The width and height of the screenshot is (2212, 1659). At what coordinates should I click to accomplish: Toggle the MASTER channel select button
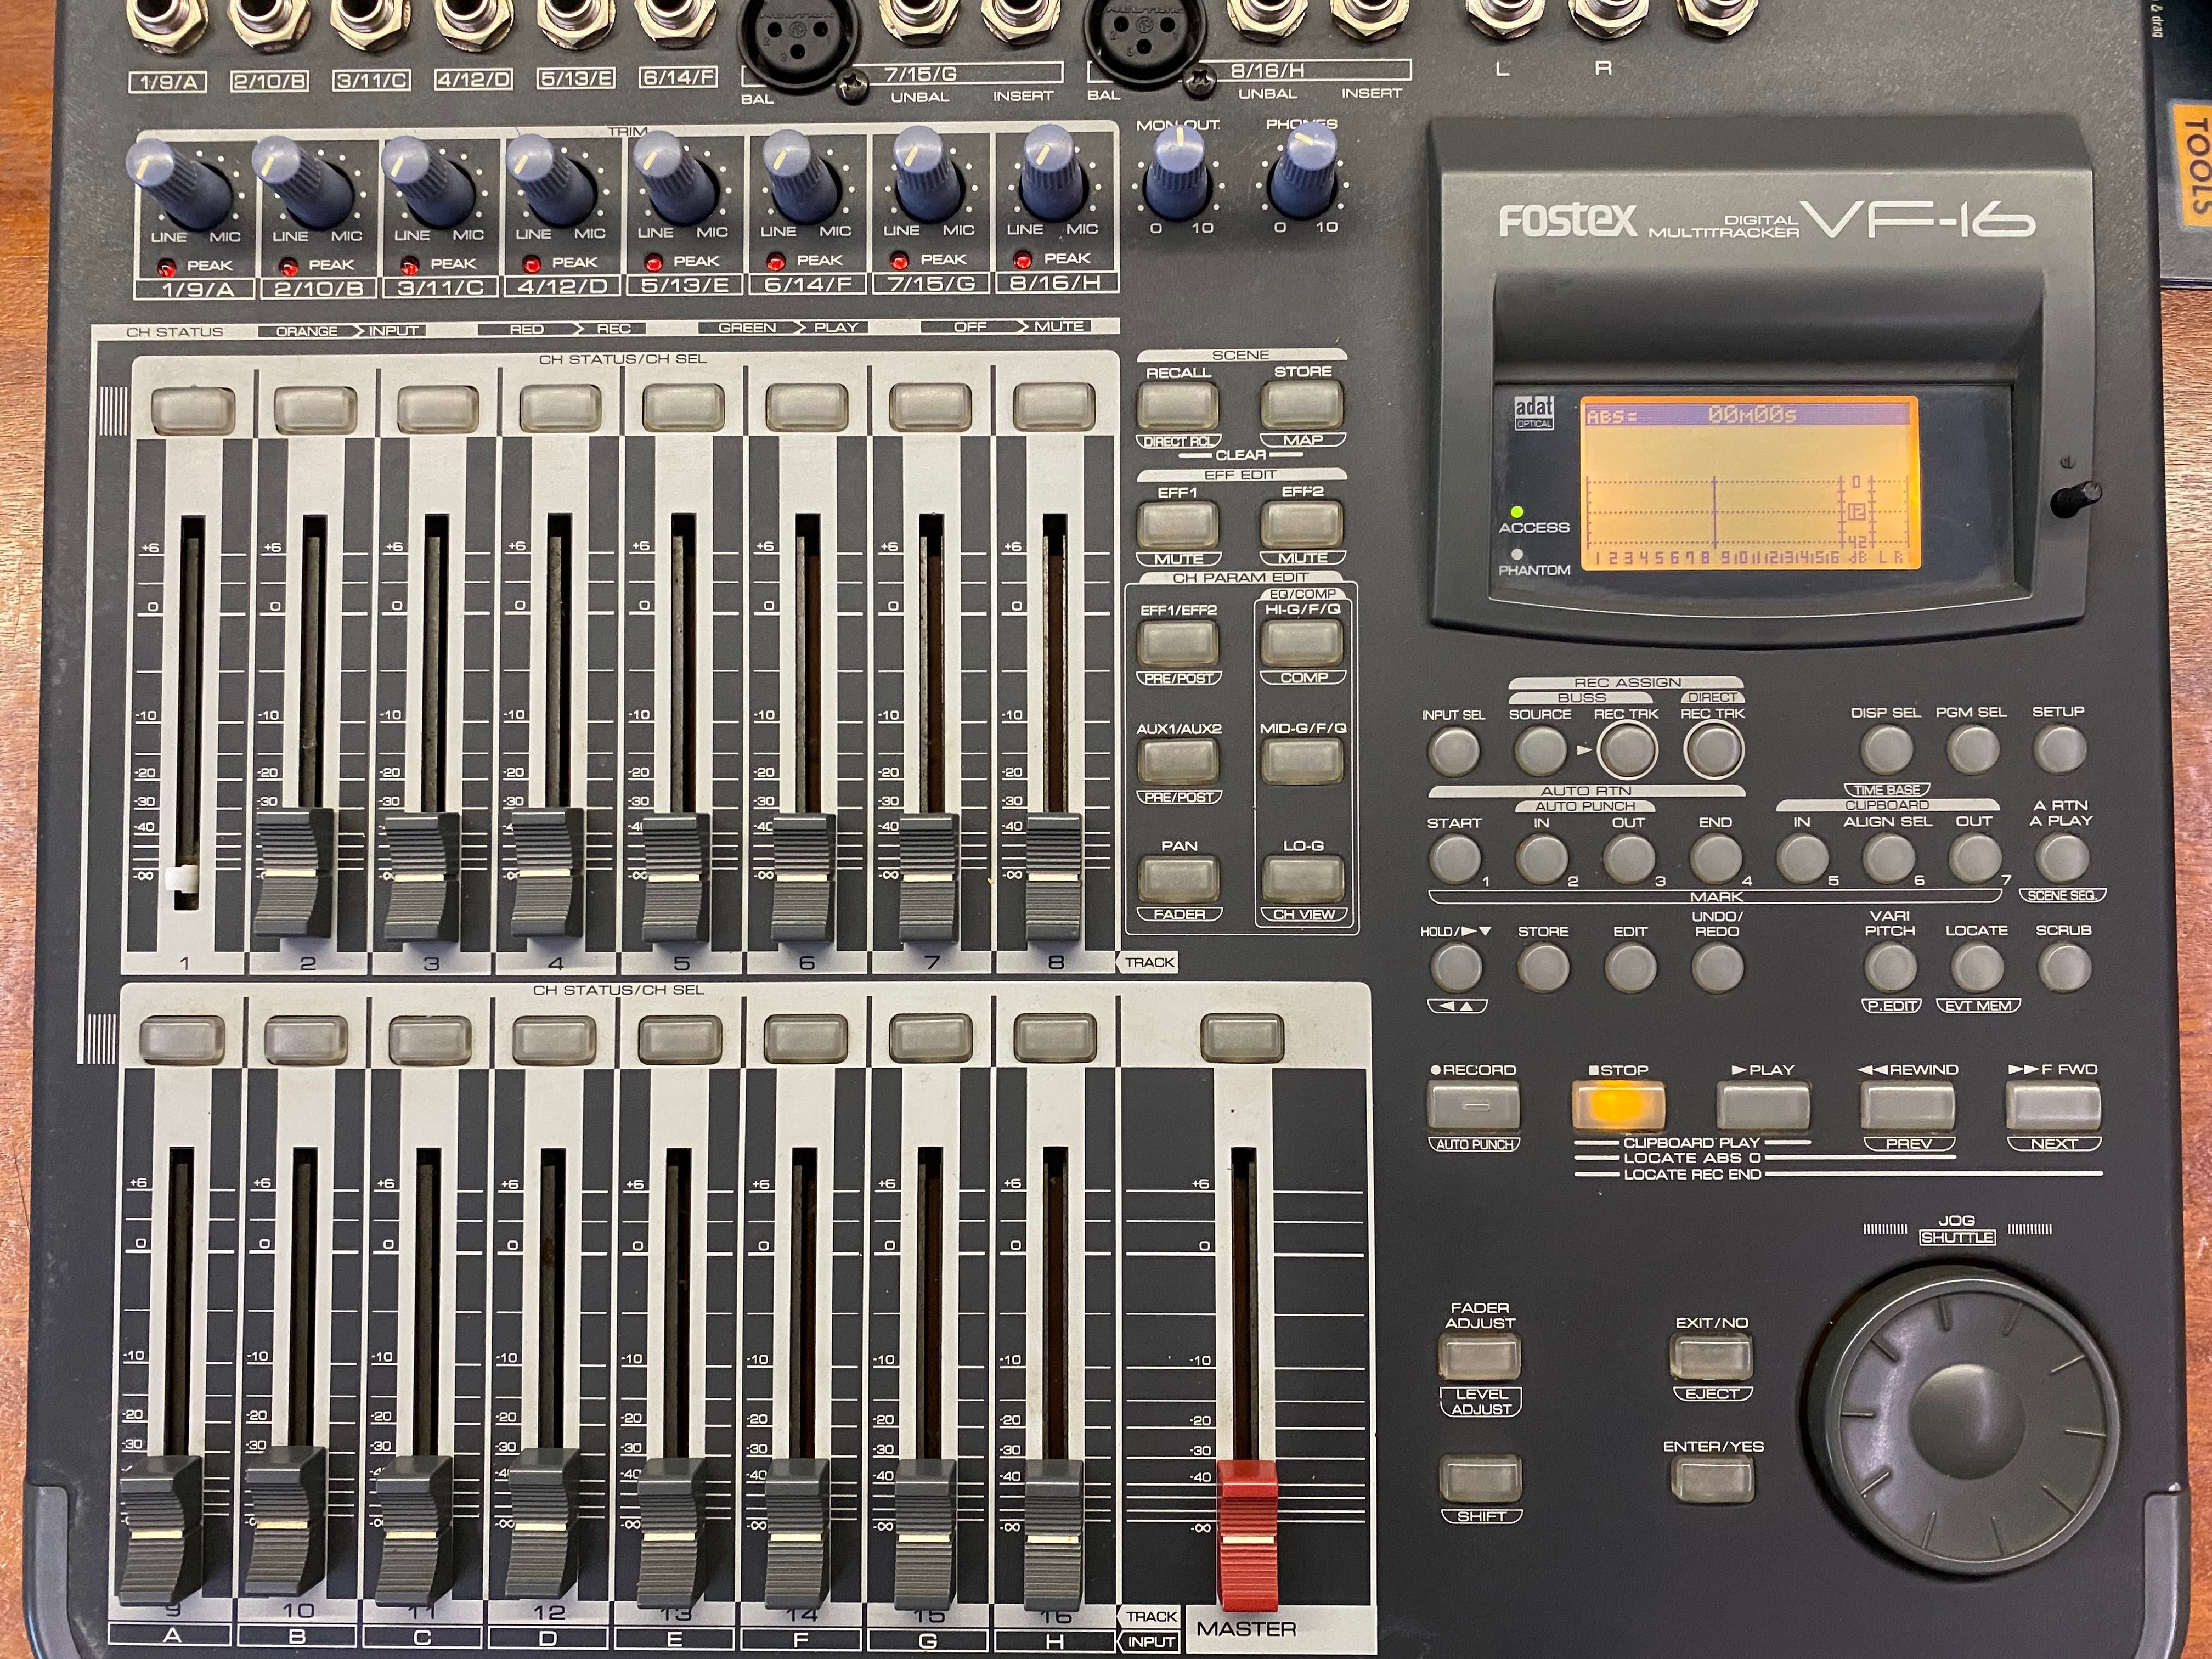click(x=1242, y=1038)
